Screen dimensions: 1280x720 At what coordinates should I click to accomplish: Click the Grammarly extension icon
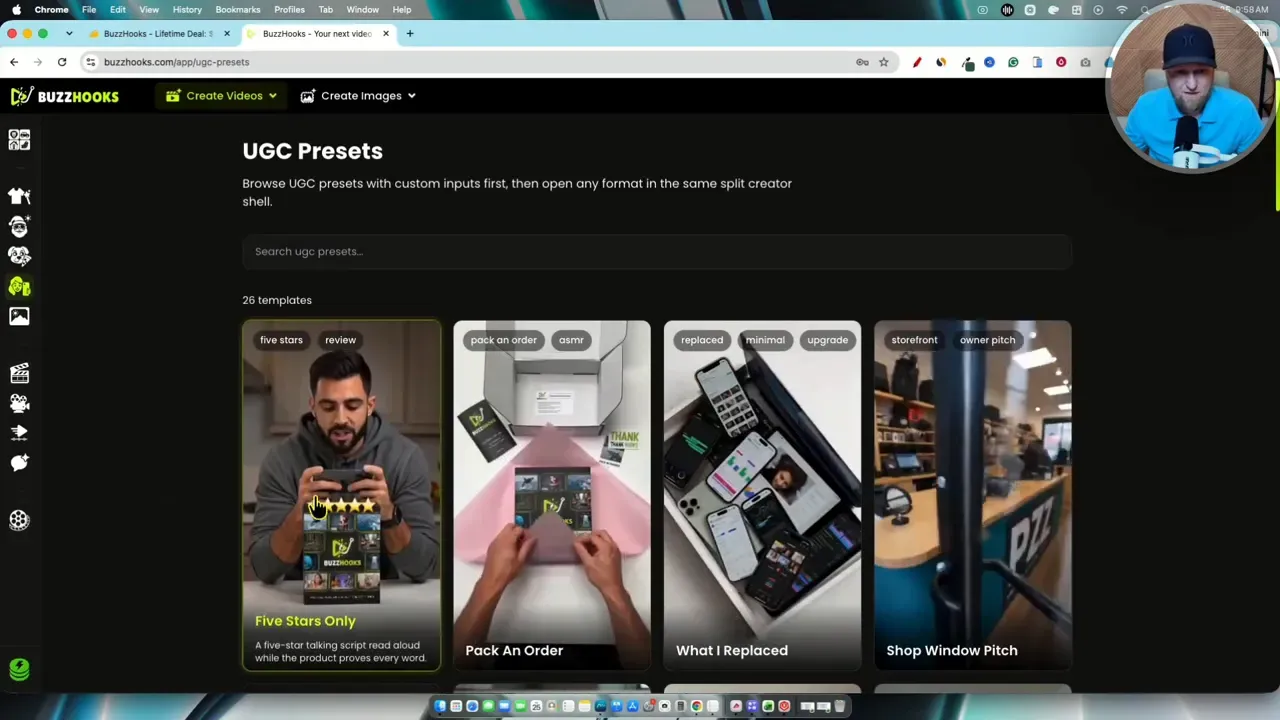tap(1013, 62)
